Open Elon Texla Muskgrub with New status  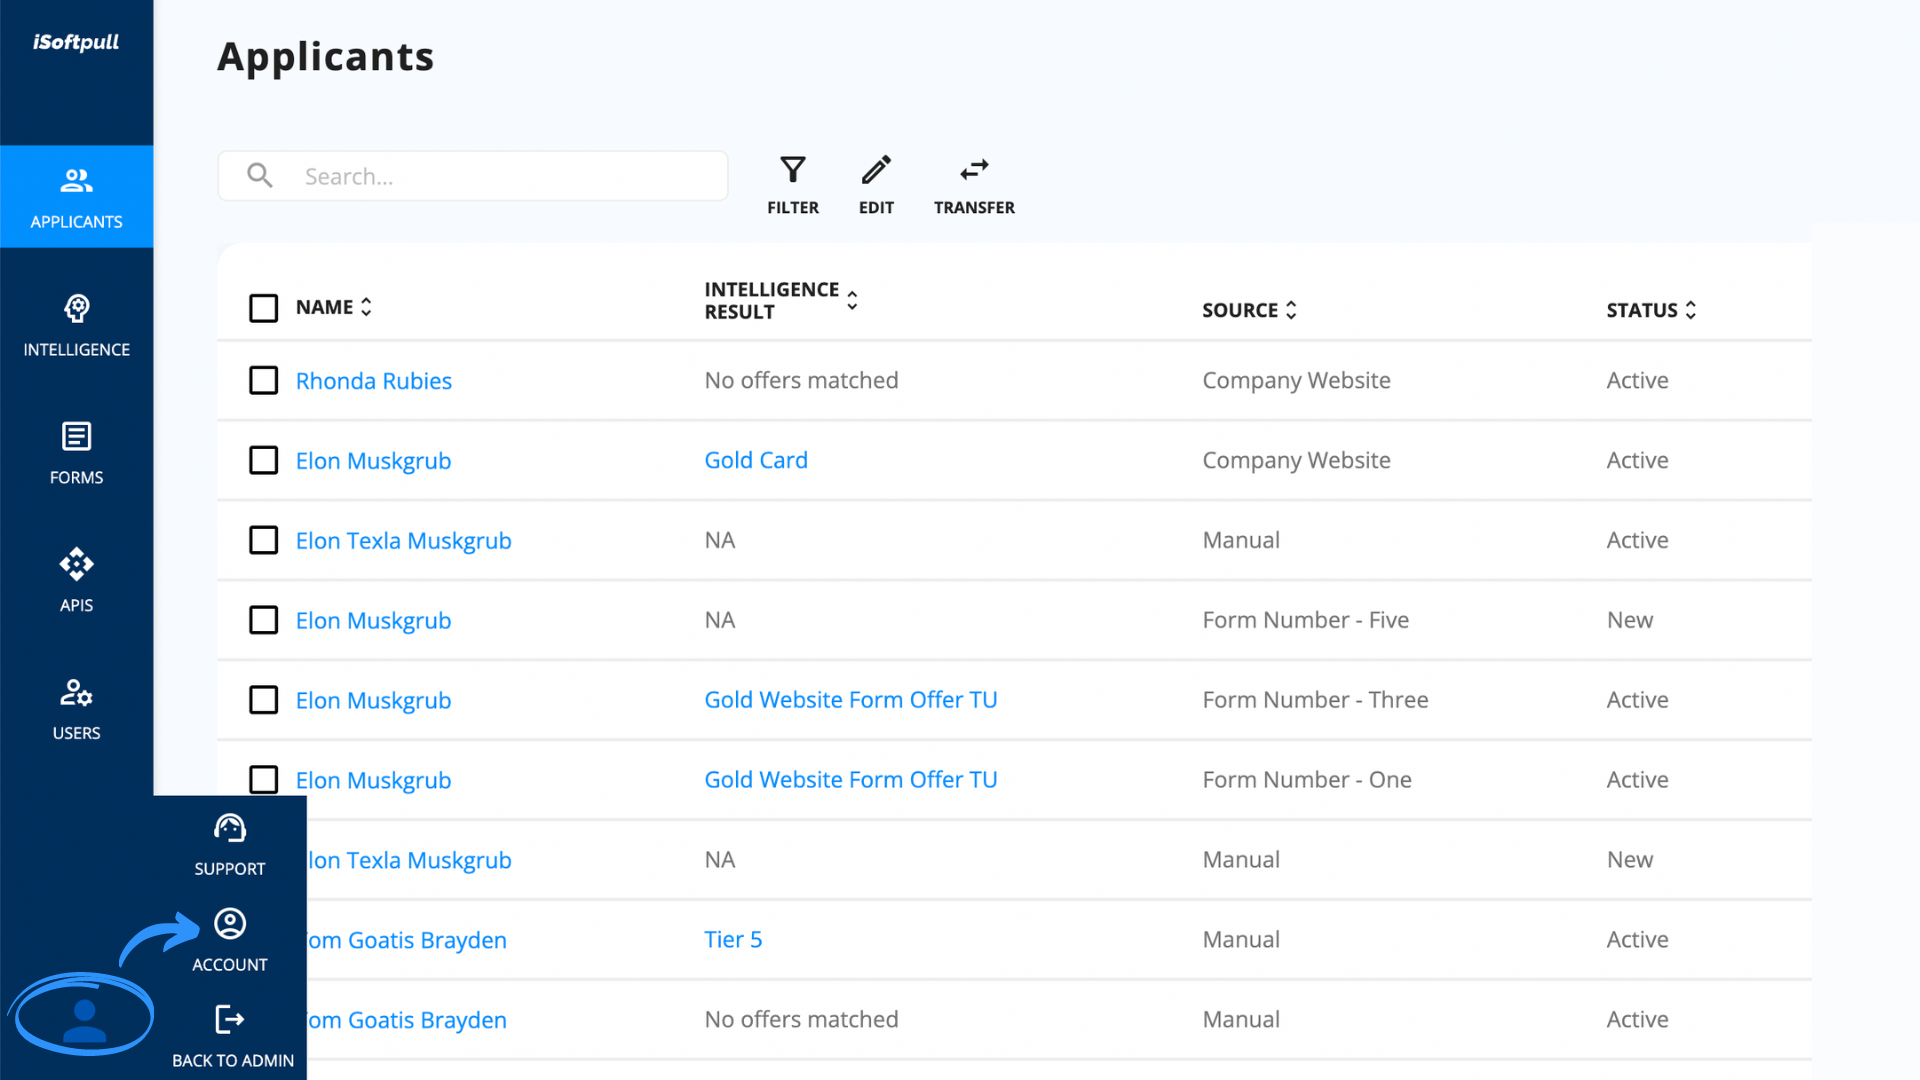click(409, 860)
